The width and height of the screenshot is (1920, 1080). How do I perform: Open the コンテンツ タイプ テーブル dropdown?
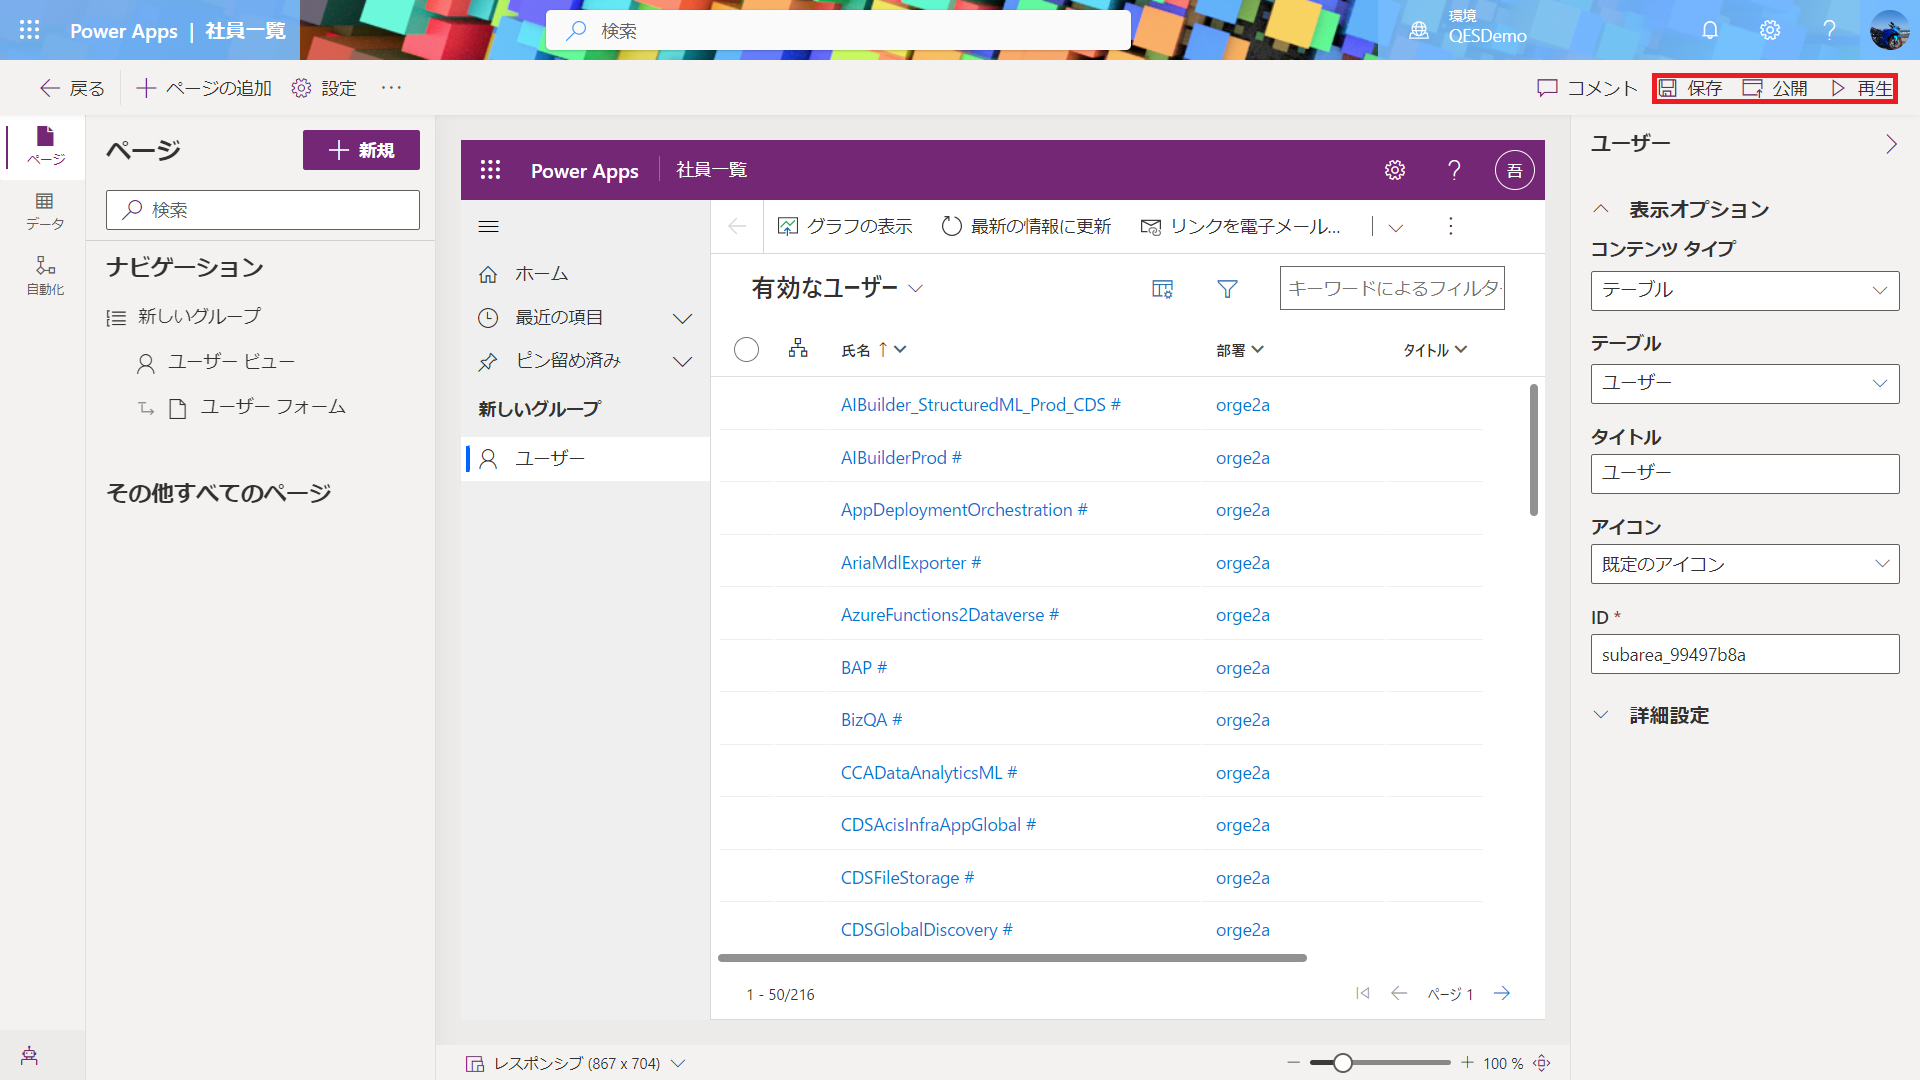pyautogui.click(x=1745, y=290)
